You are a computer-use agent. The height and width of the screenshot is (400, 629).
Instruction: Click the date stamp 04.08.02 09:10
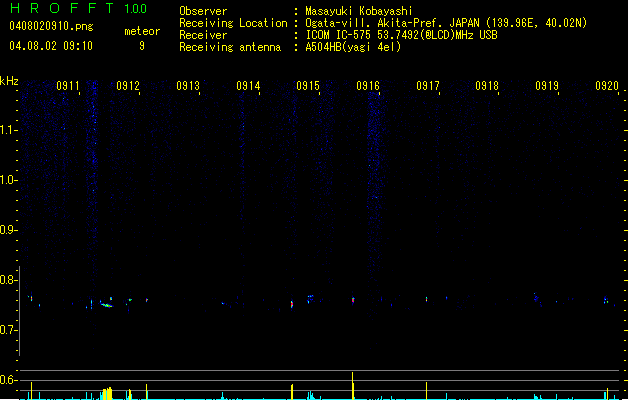(51, 46)
